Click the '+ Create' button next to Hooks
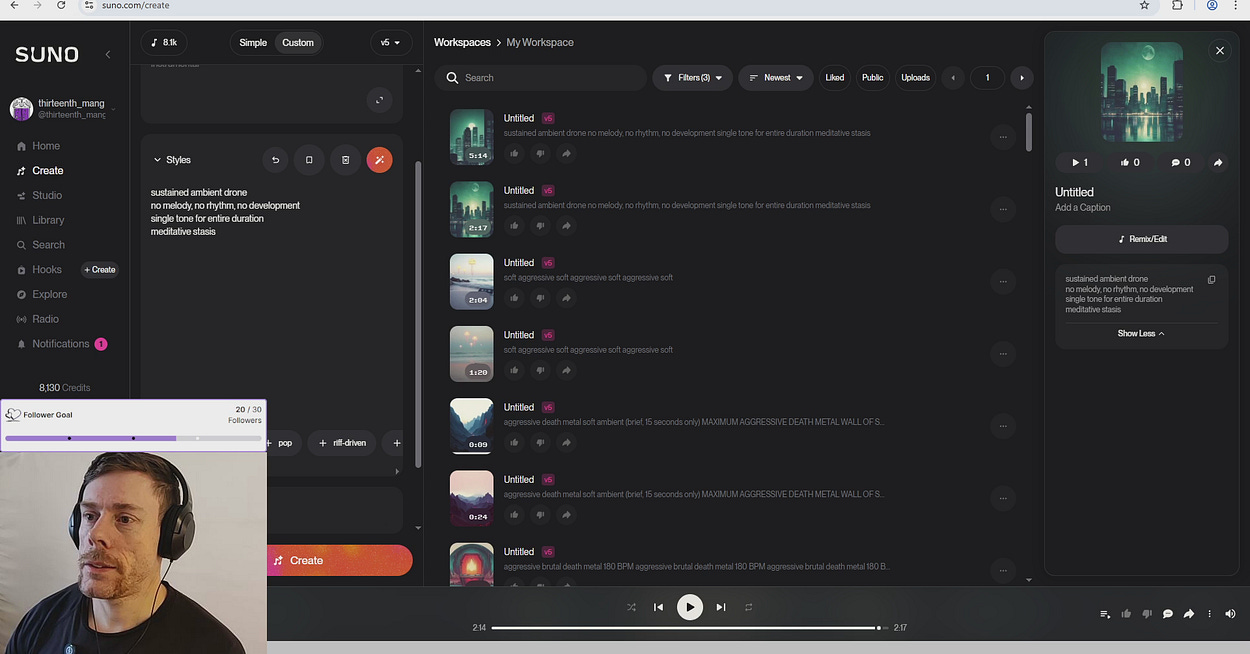 (100, 270)
